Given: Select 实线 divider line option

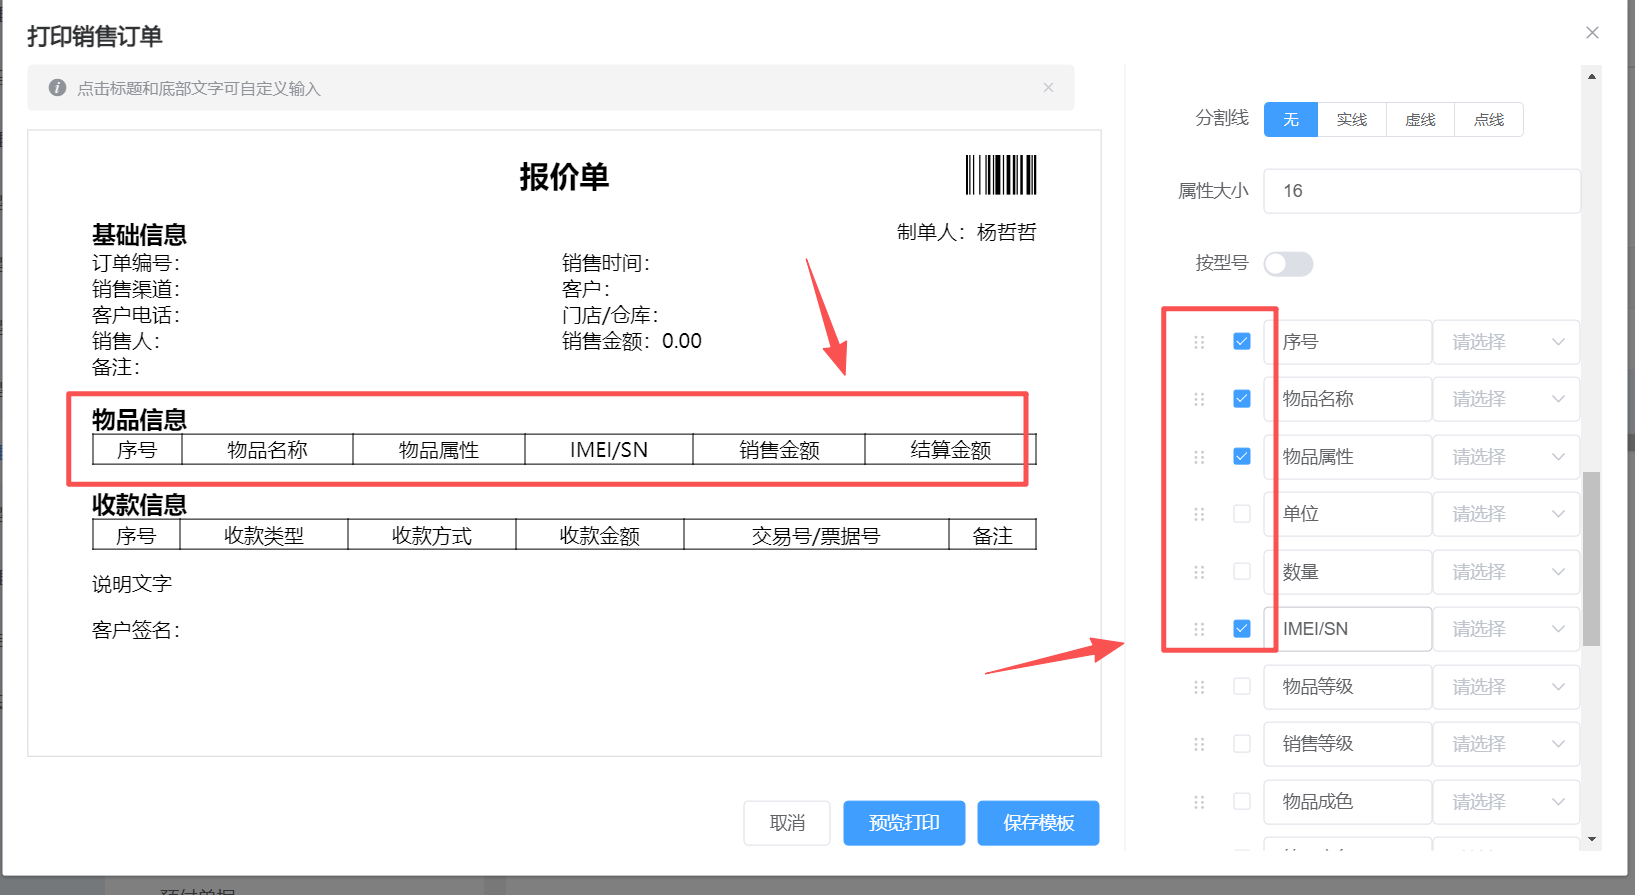Looking at the screenshot, I should pyautogui.click(x=1351, y=120).
